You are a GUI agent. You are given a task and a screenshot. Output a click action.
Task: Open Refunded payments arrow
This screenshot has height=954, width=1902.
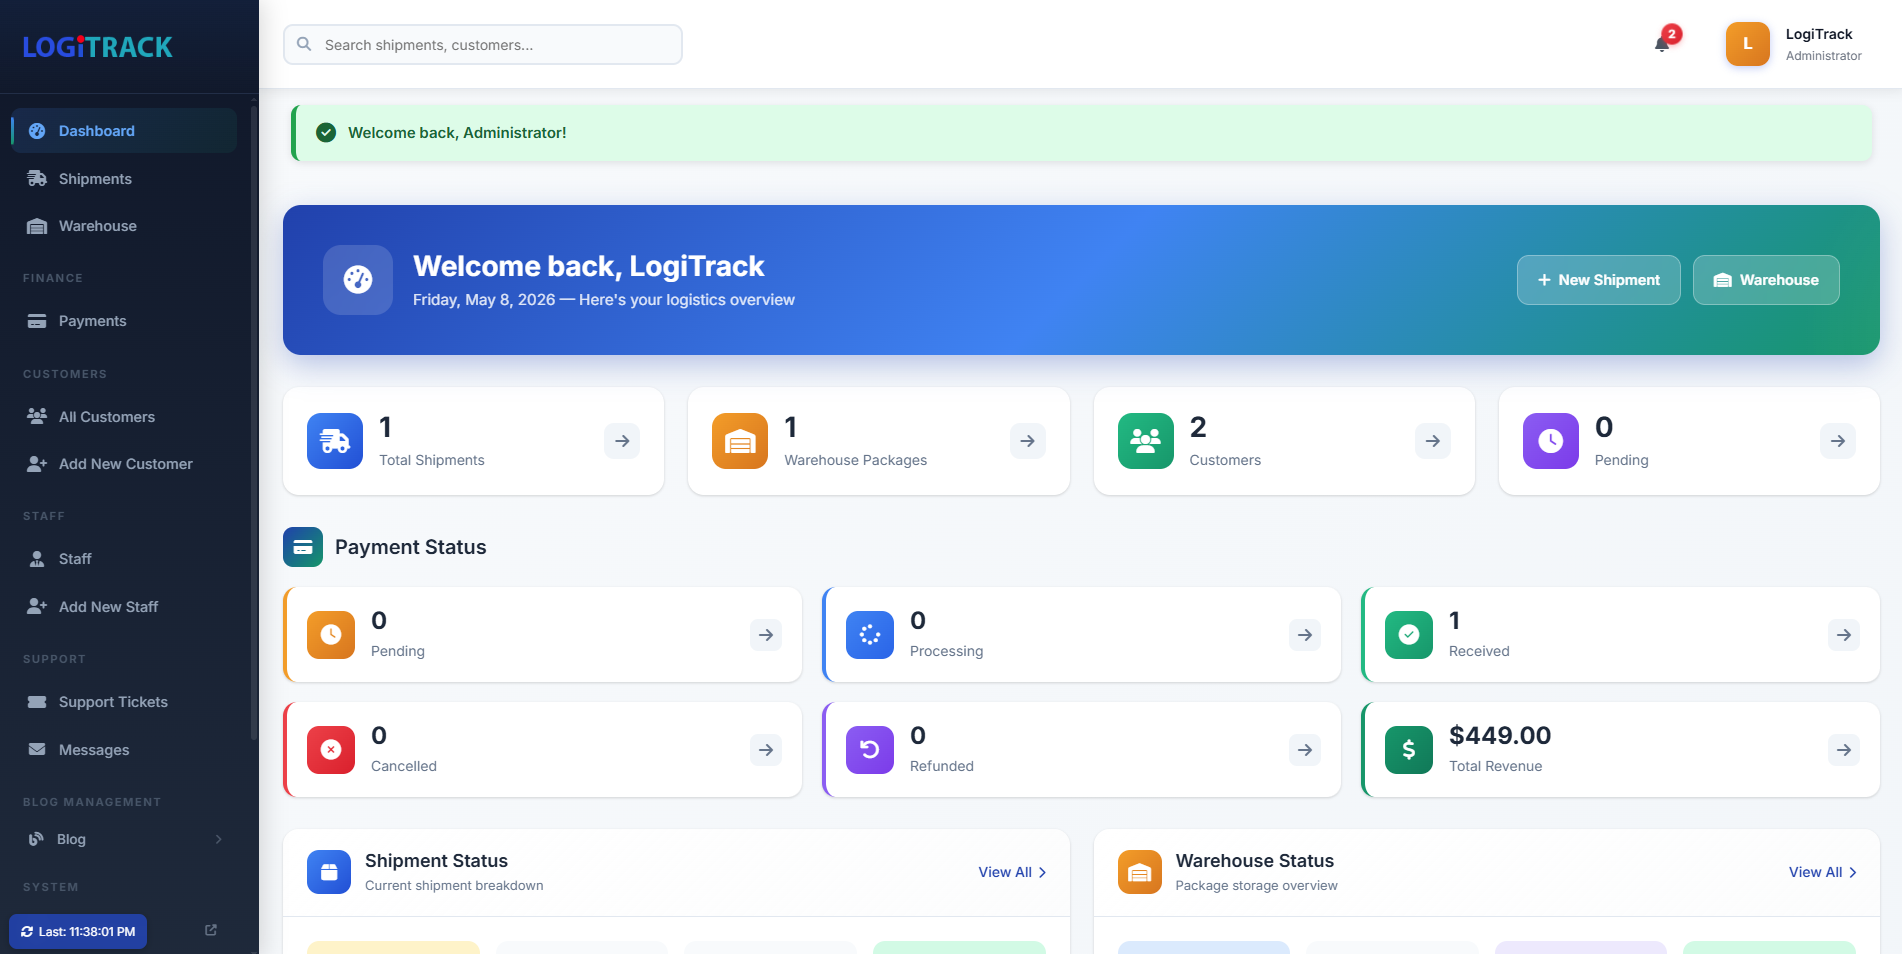click(x=1305, y=750)
